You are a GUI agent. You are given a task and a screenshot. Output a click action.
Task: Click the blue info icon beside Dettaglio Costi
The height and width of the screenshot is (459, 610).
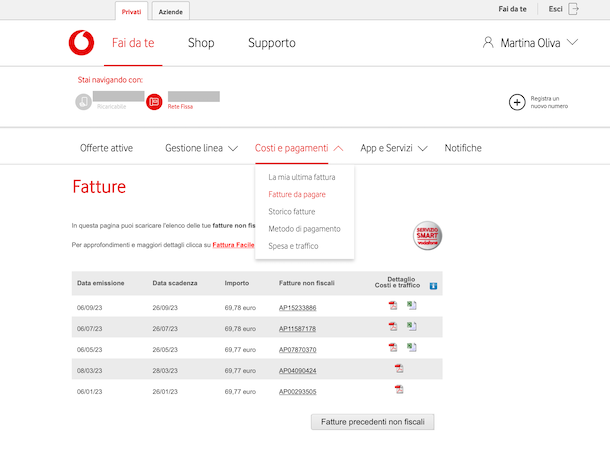[433, 286]
